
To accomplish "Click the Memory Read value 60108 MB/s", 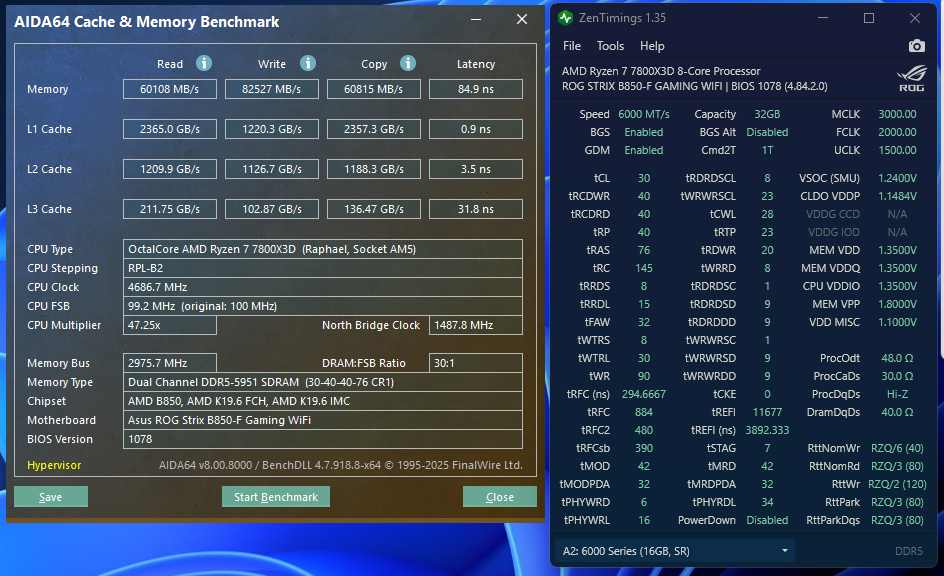I will point(170,89).
